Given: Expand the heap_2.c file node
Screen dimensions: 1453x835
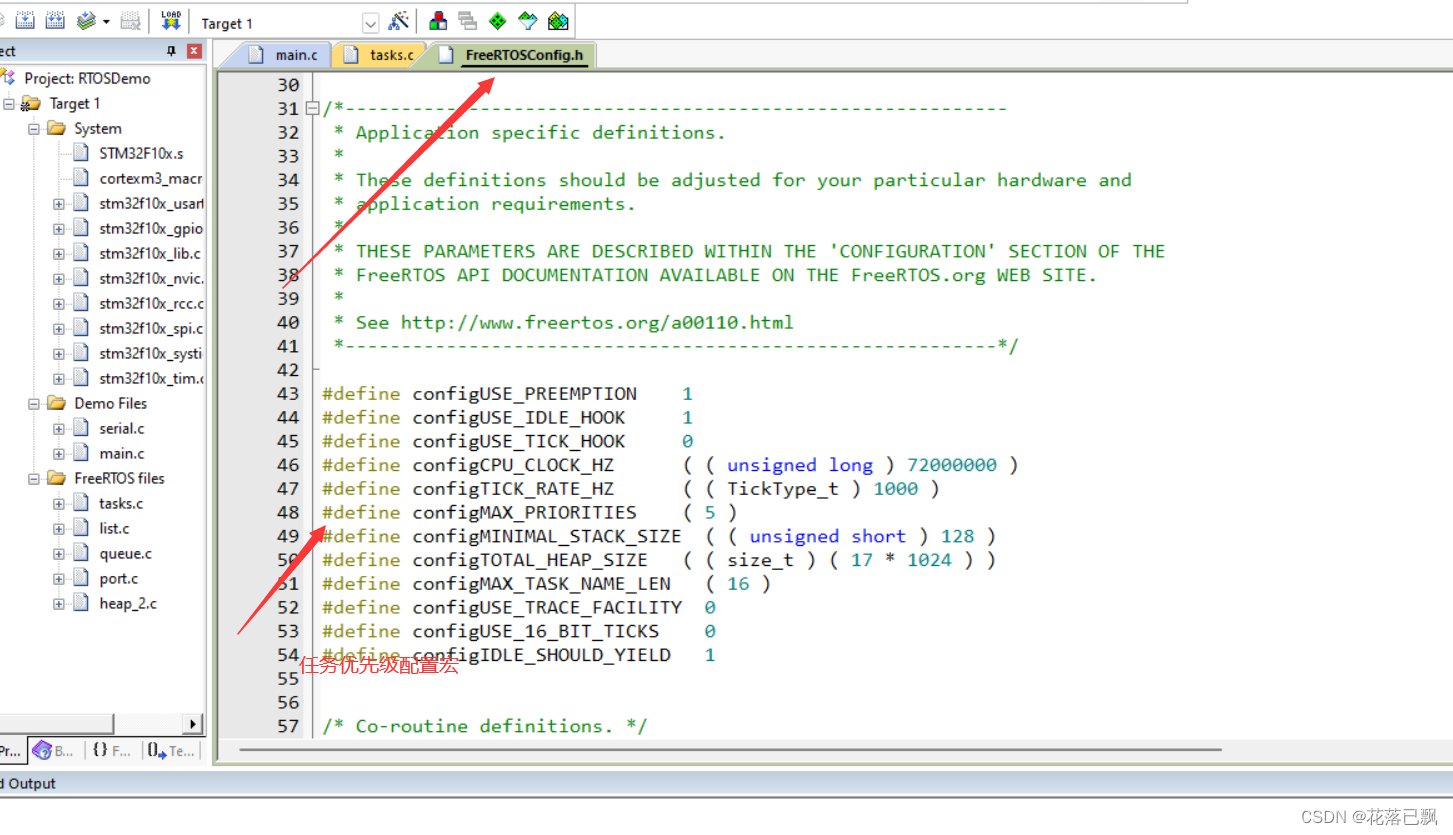Looking at the screenshot, I should [58, 604].
